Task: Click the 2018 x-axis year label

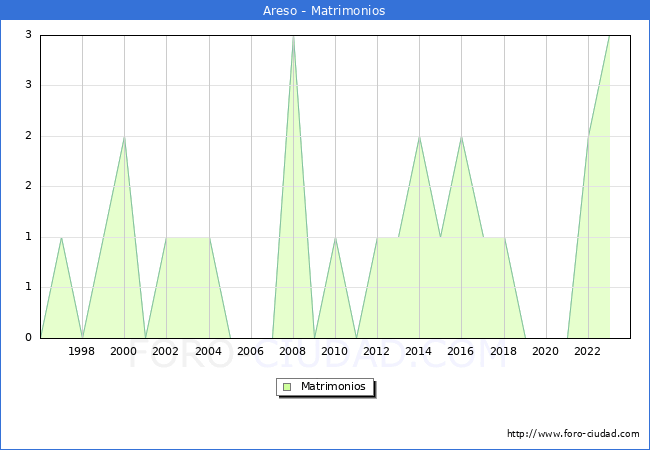Action: point(503,351)
